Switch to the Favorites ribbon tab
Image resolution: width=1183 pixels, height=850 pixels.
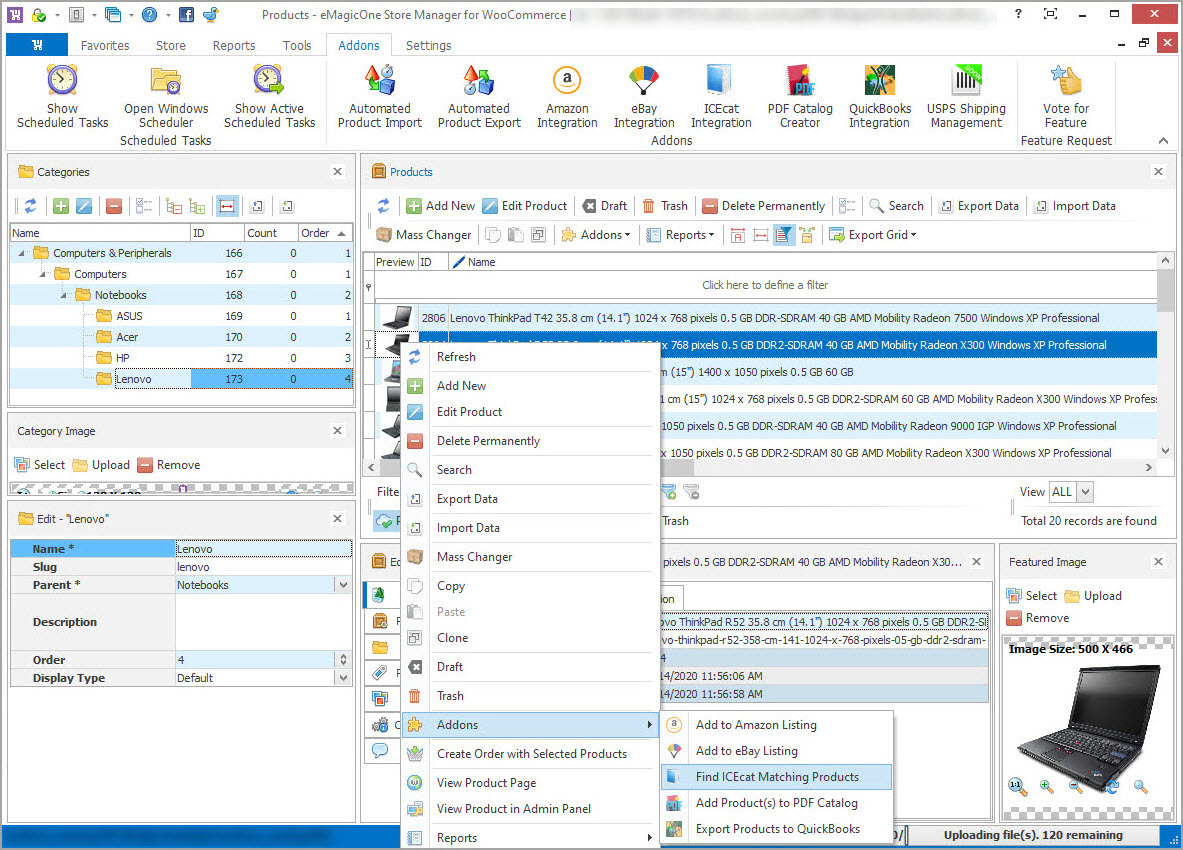(105, 45)
